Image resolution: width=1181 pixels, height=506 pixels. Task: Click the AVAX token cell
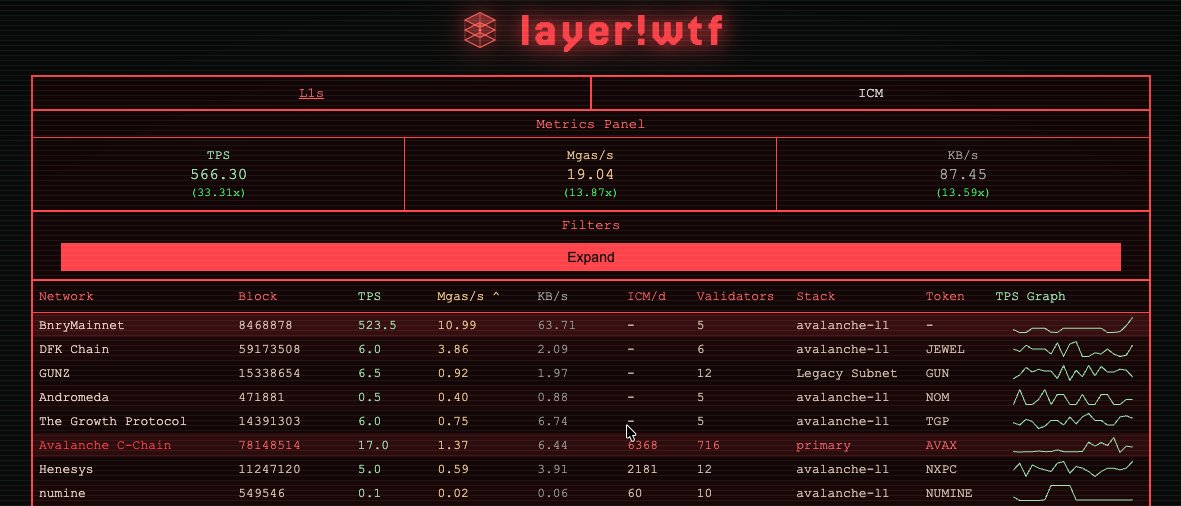941,445
